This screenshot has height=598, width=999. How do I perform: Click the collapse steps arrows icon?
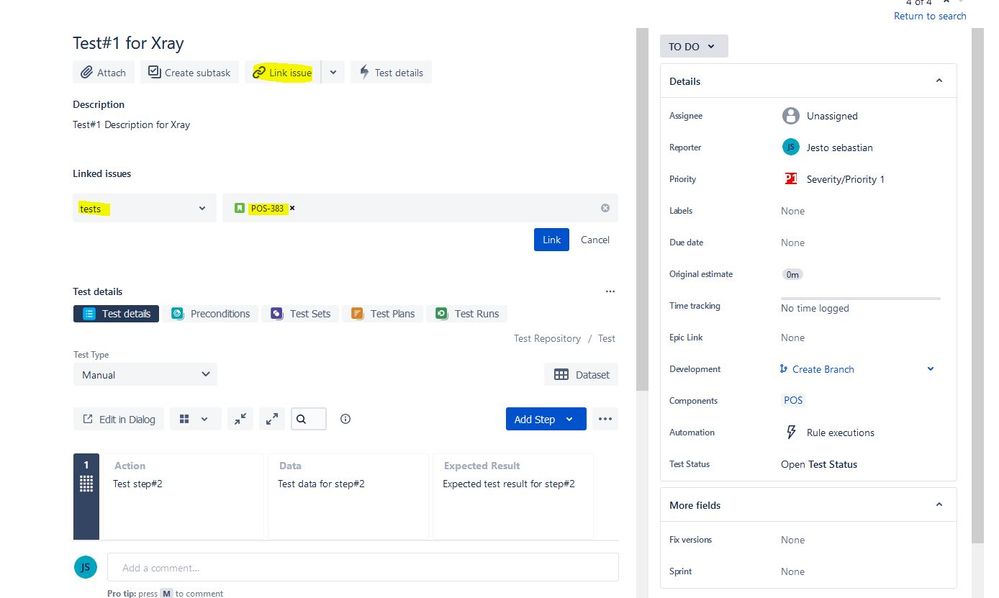[240, 419]
